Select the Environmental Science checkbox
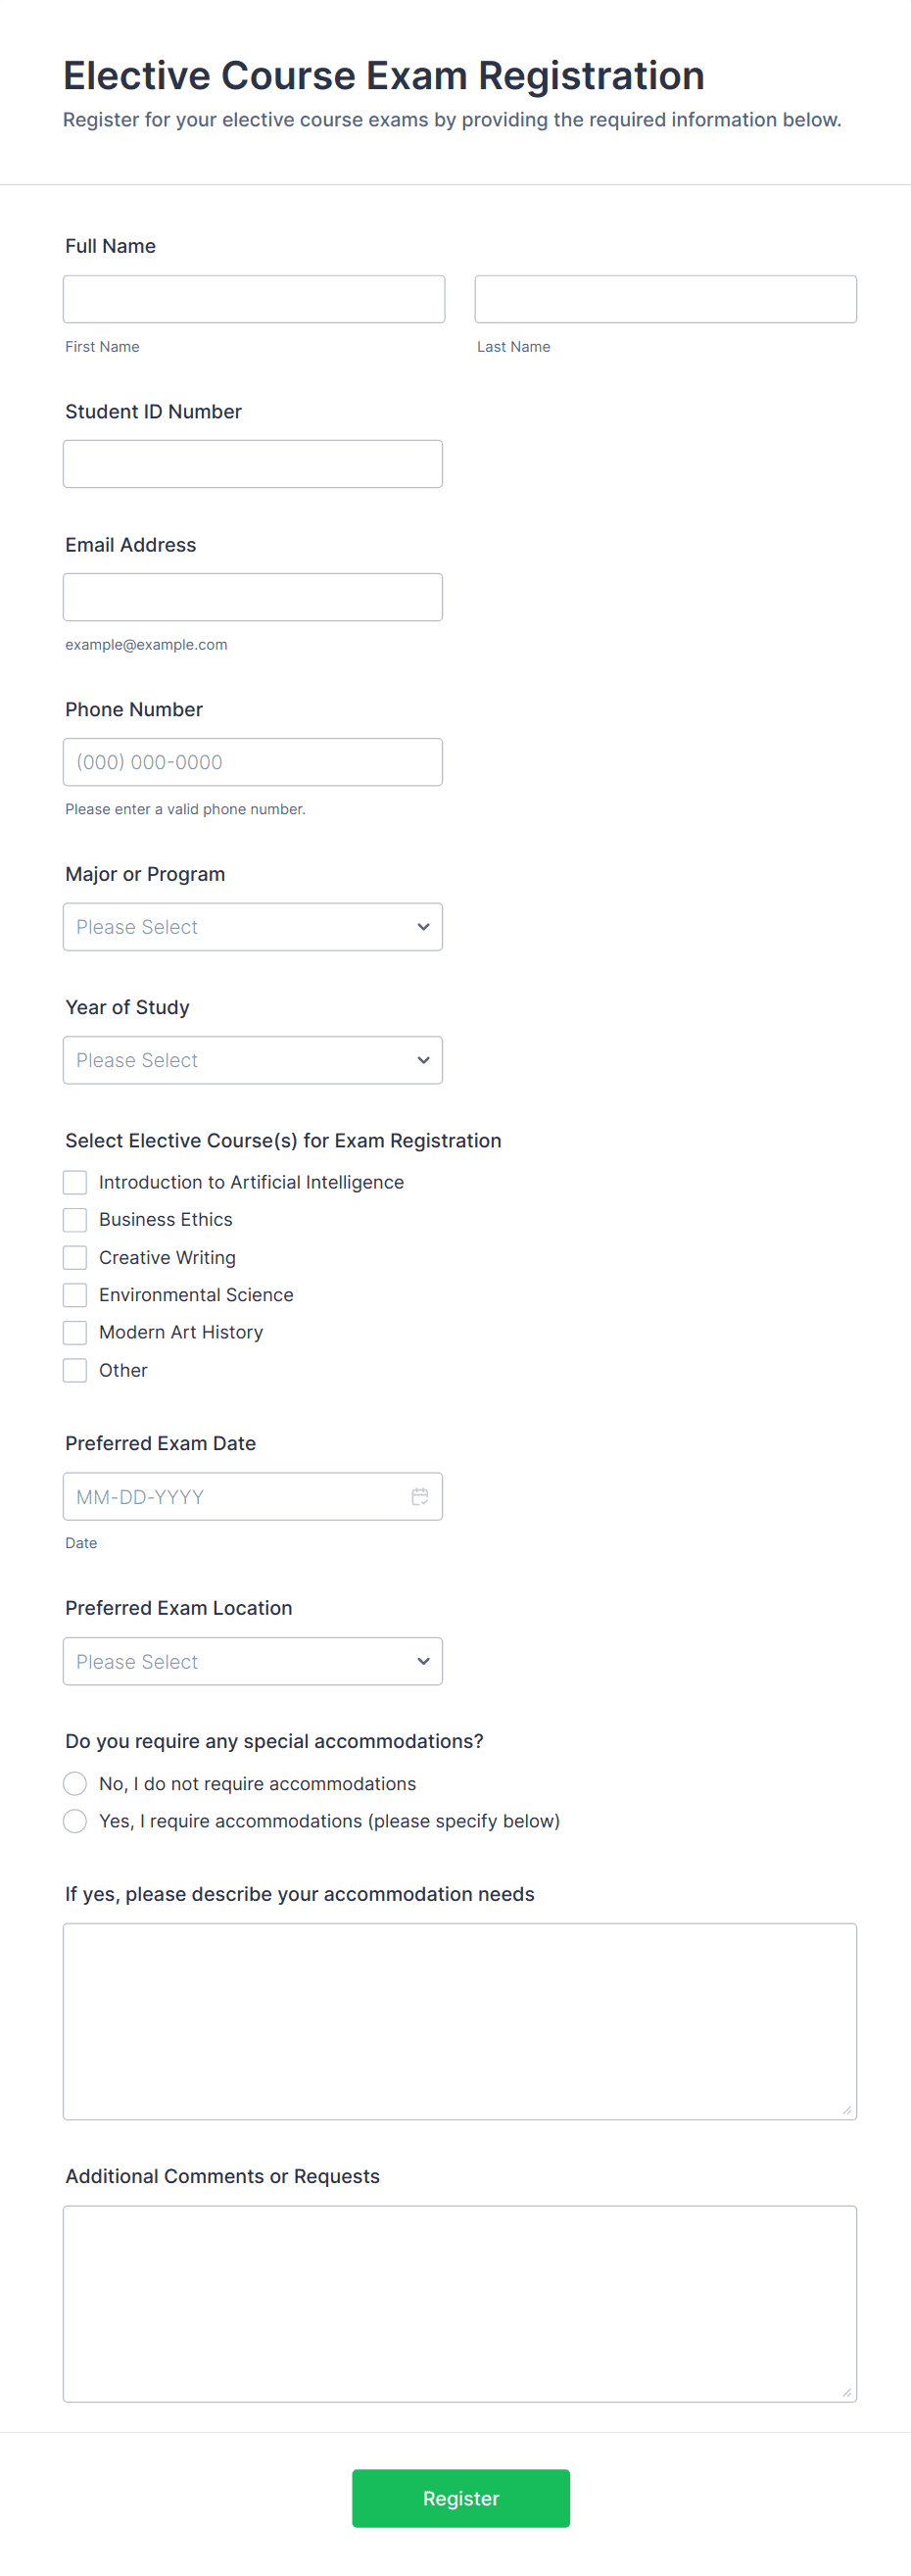The width and height of the screenshot is (911, 2576). 75,1295
